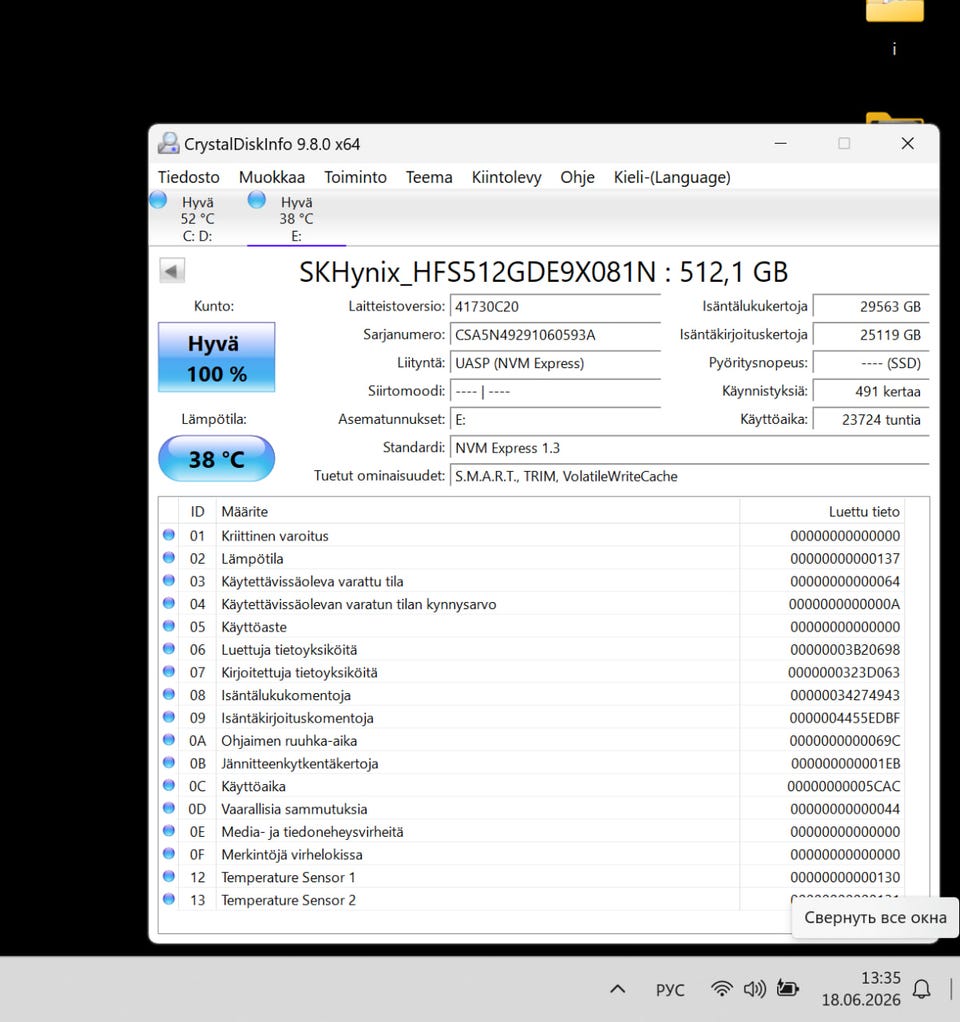
Task: Show hidden tray icons chevron
Action: tap(618, 989)
